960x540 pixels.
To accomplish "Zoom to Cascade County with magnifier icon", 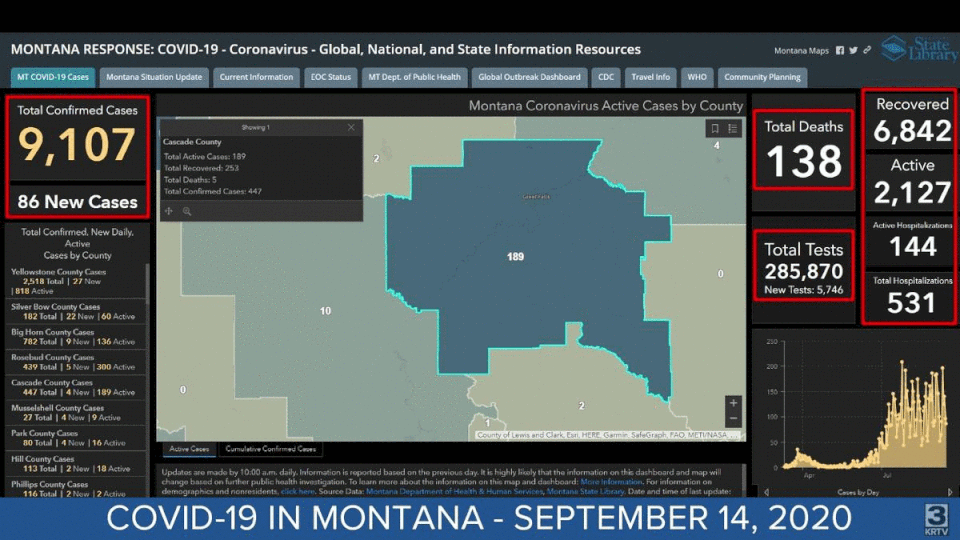I will click(187, 211).
